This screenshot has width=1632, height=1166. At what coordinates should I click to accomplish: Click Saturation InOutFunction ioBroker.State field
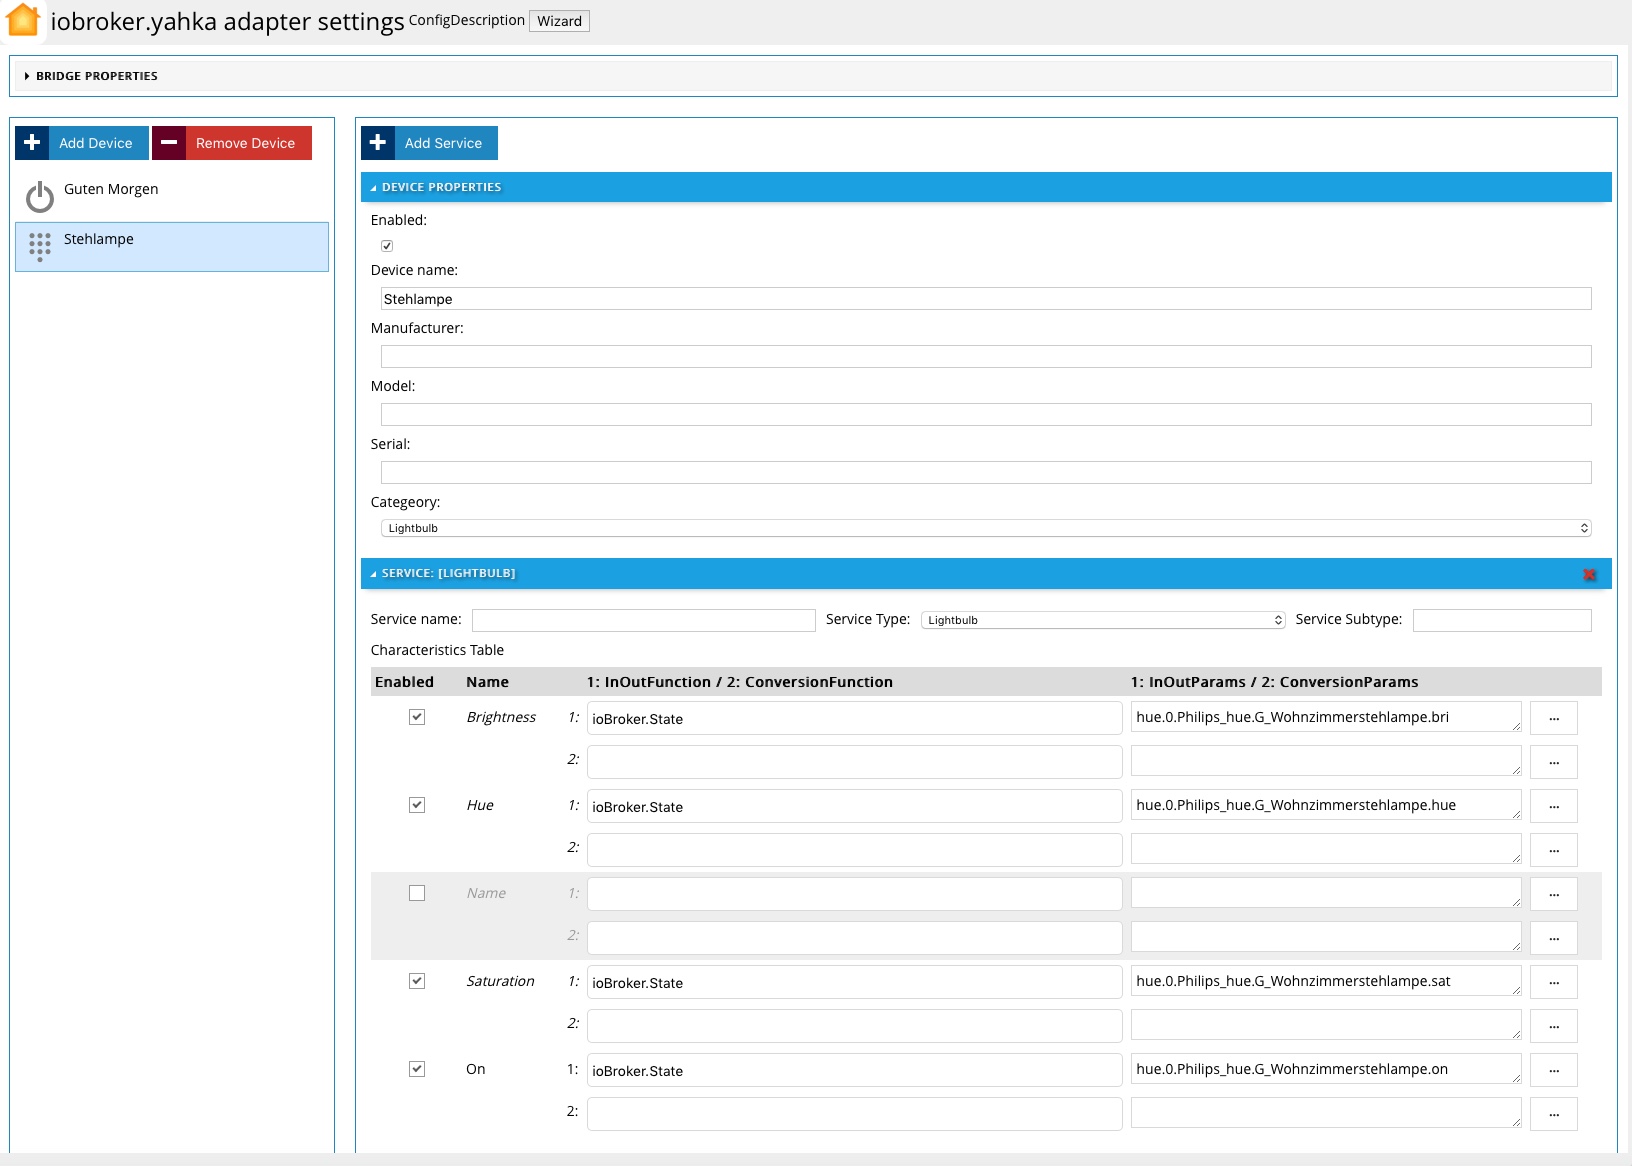tap(855, 982)
